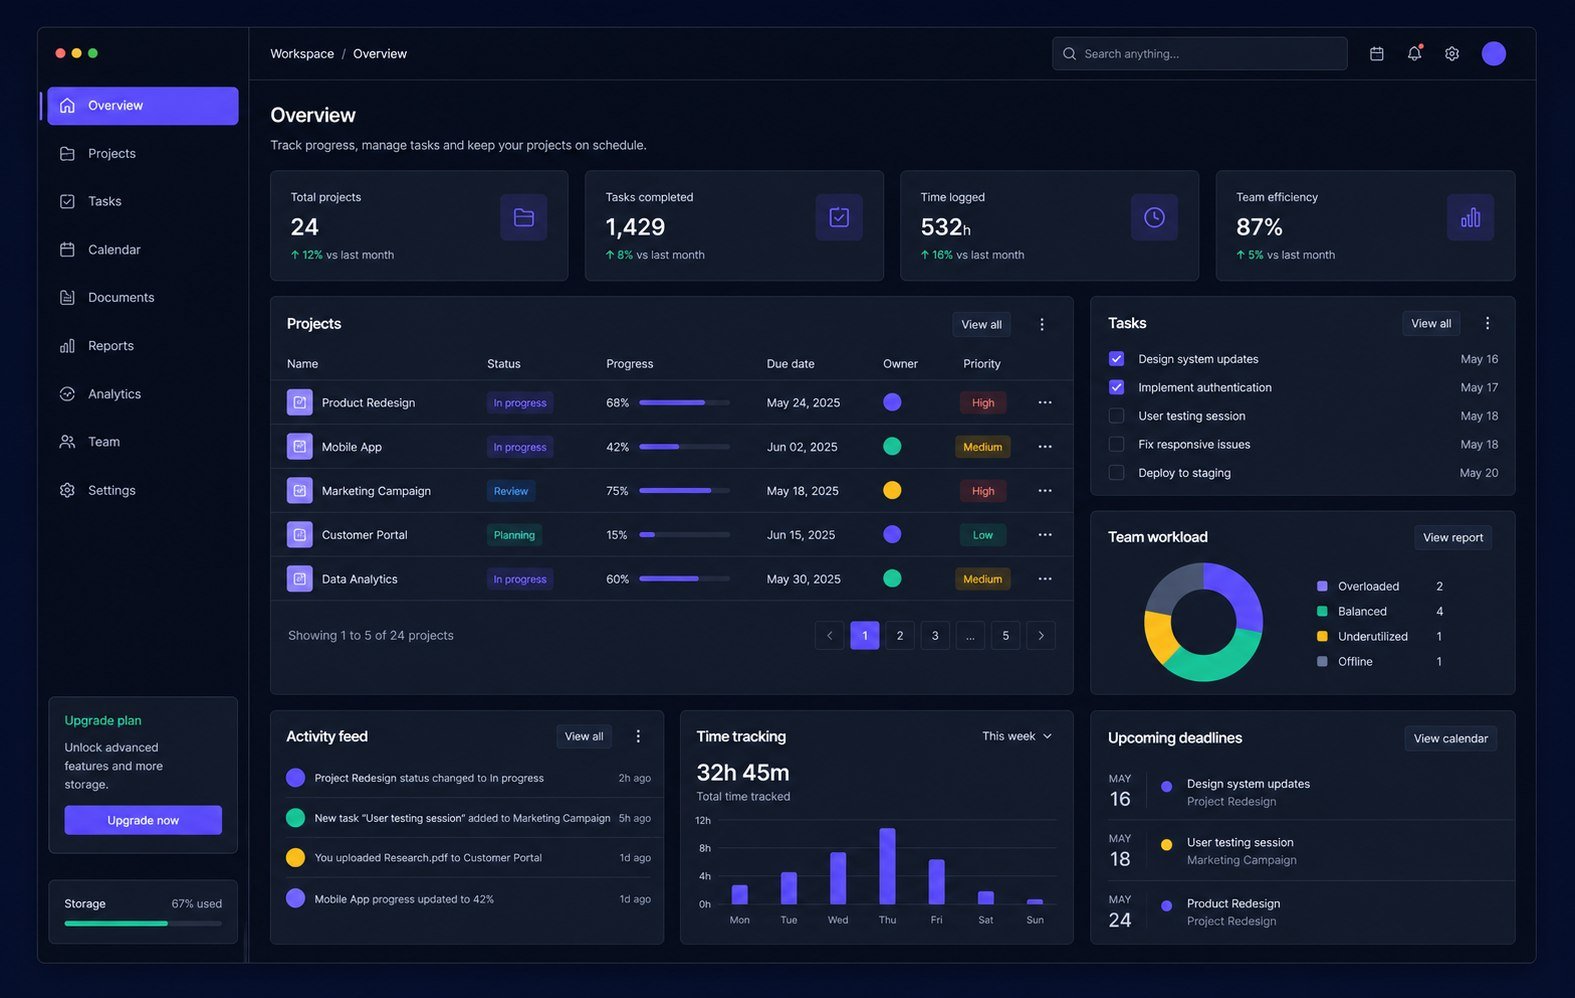
Task: Click the Mobile App project icon
Action: (300, 446)
